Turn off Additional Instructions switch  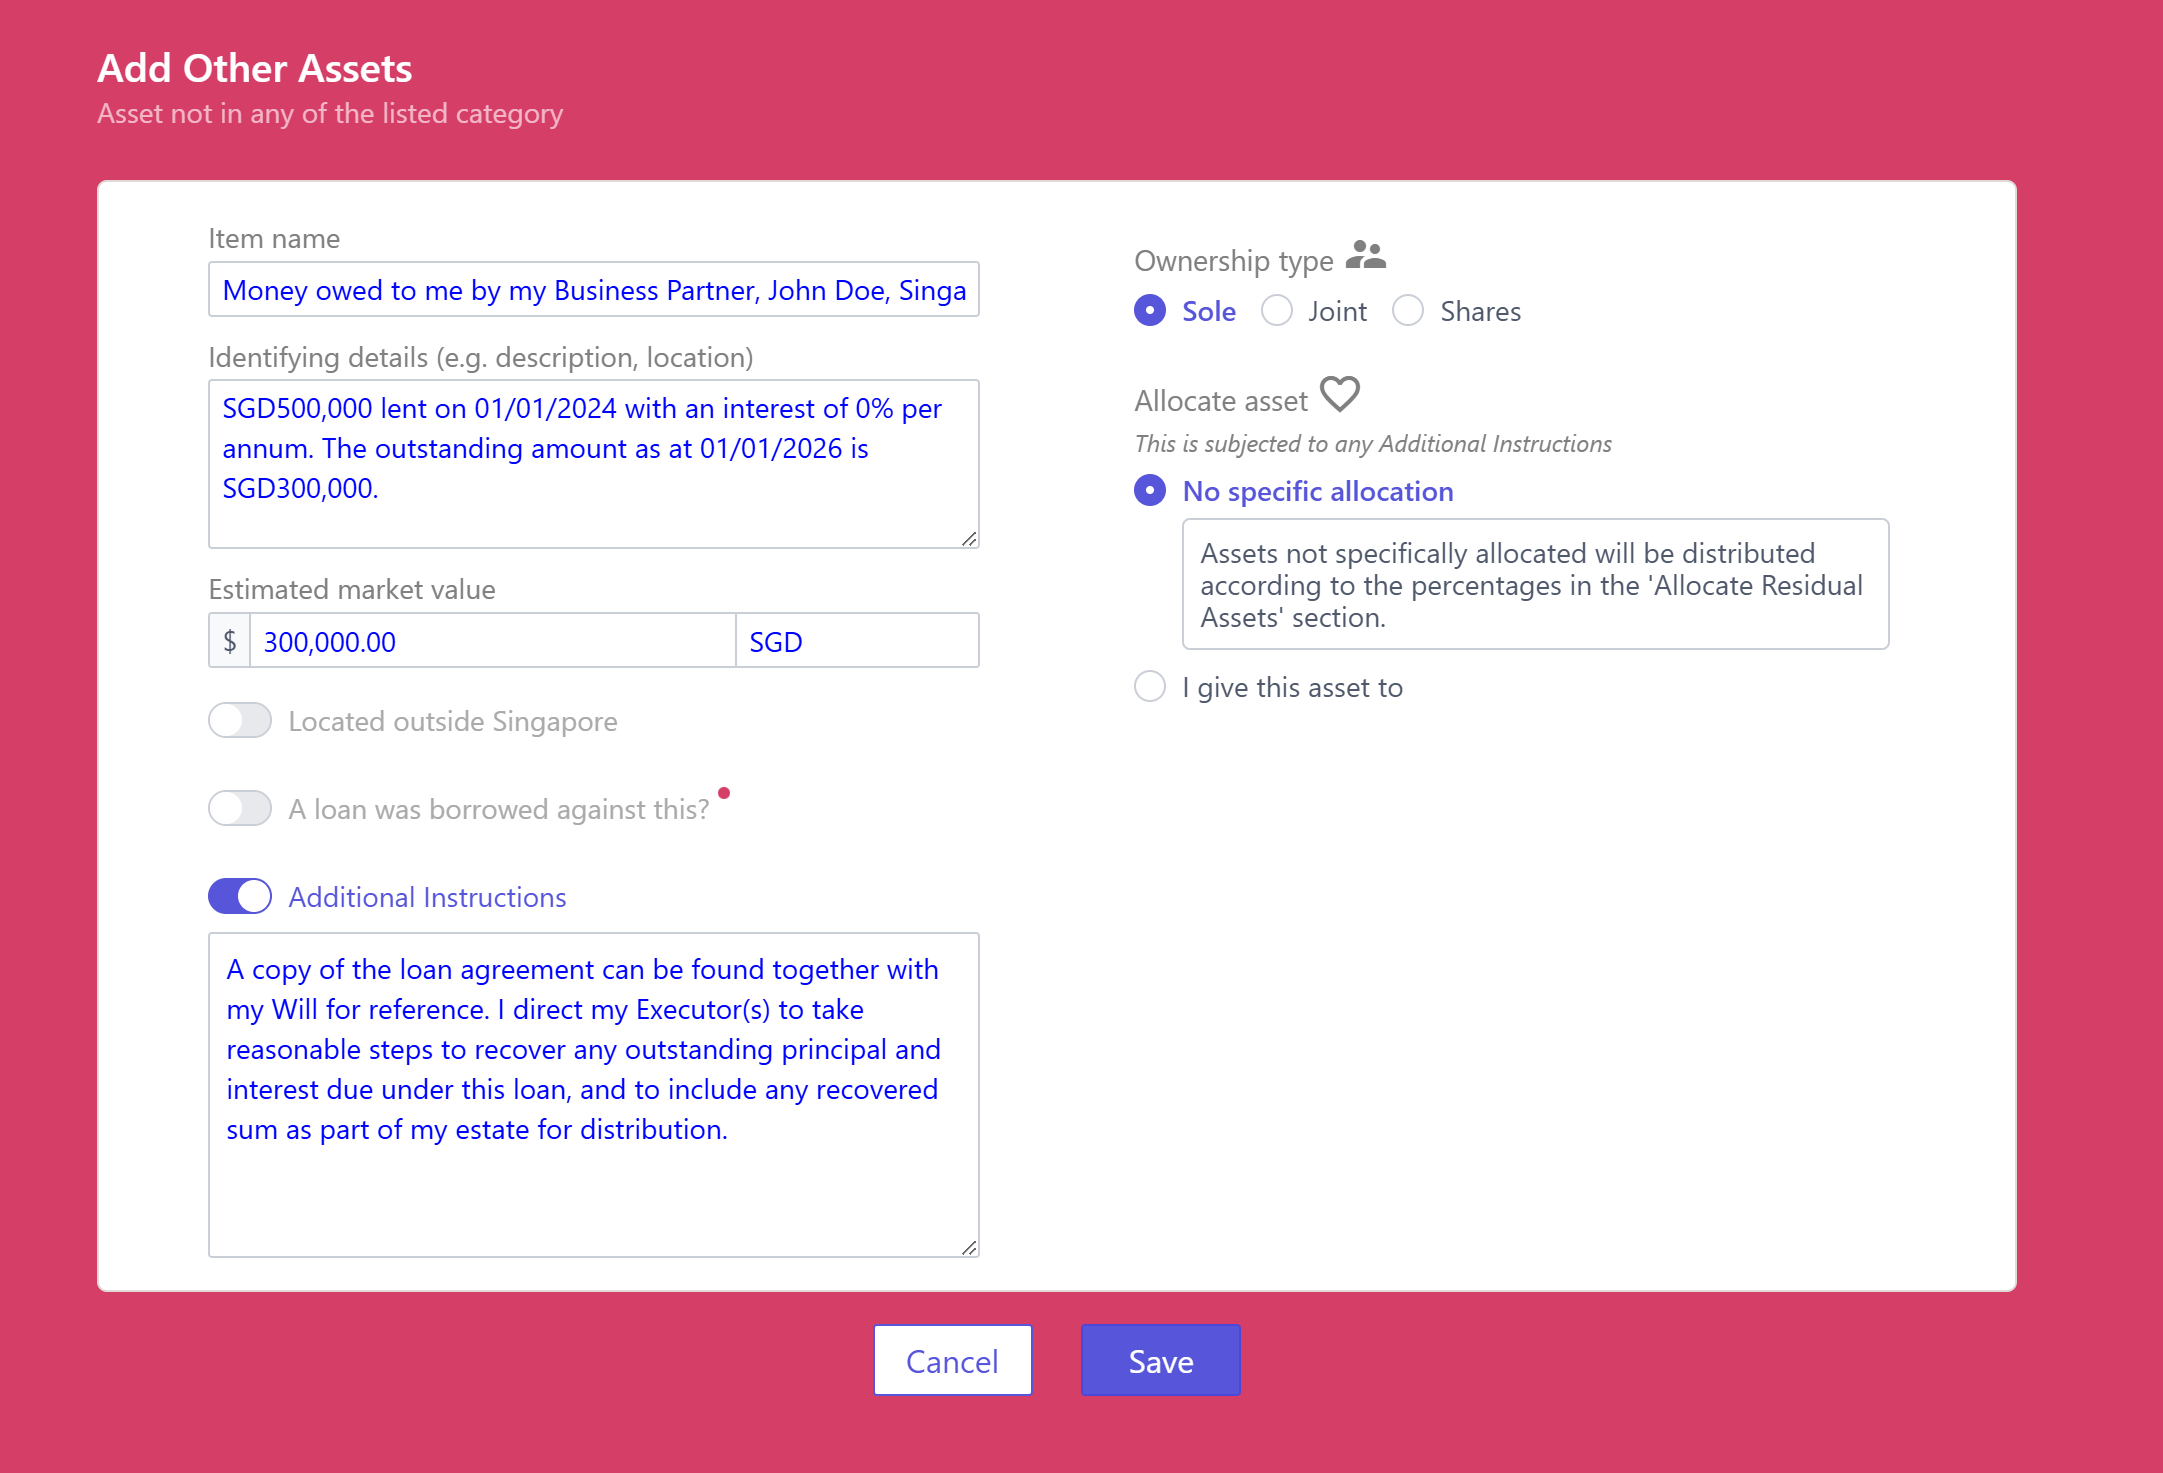(240, 897)
